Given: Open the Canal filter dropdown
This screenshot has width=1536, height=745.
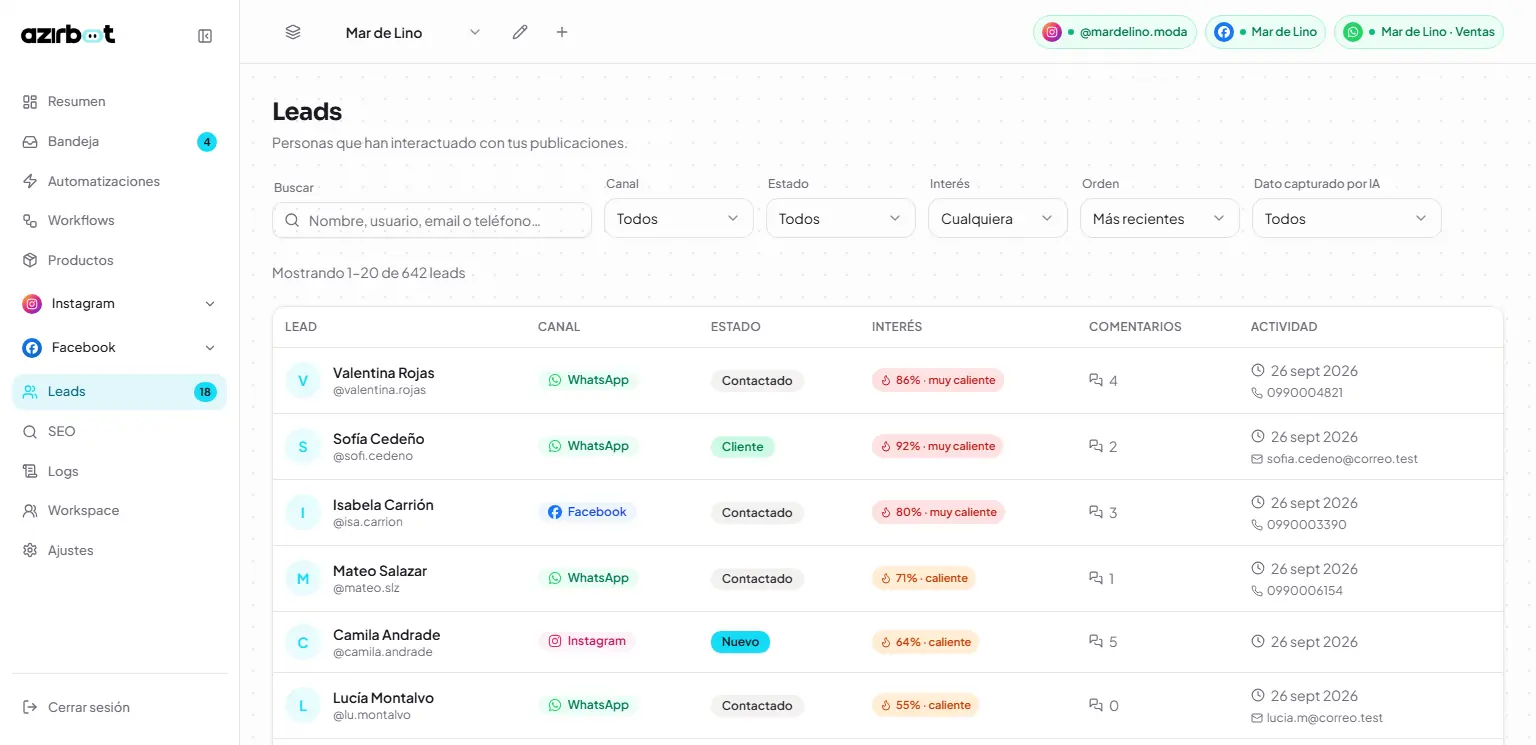Looking at the screenshot, I should [x=679, y=219].
